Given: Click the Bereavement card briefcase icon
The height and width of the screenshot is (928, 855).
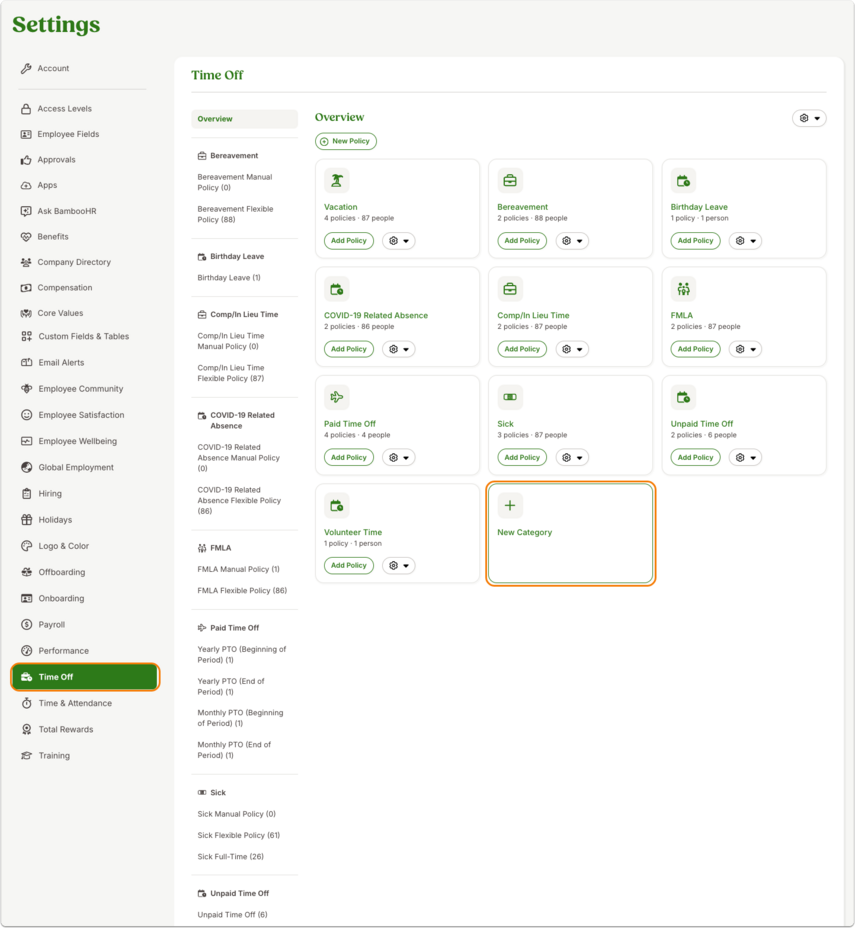Looking at the screenshot, I should (x=510, y=181).
